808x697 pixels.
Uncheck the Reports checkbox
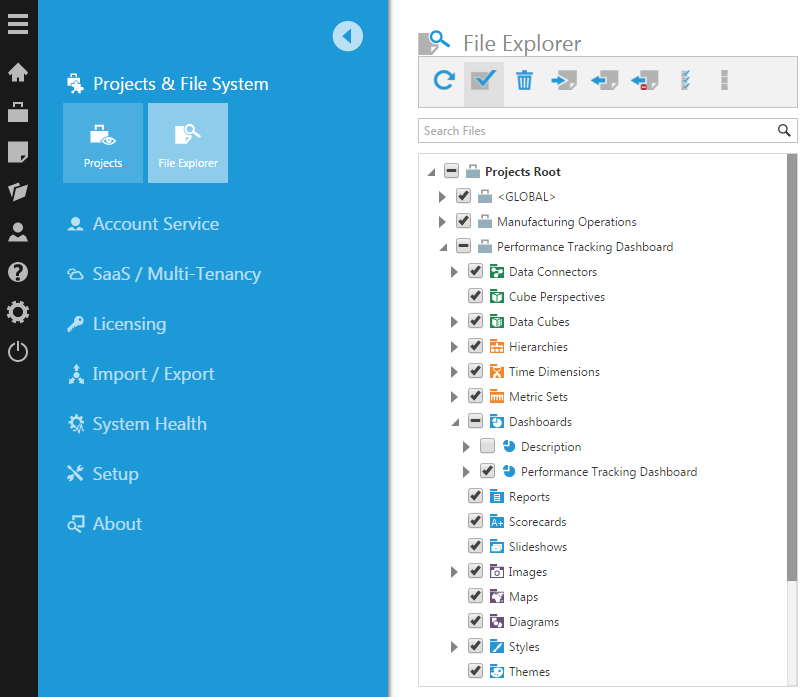pos(475,496)
